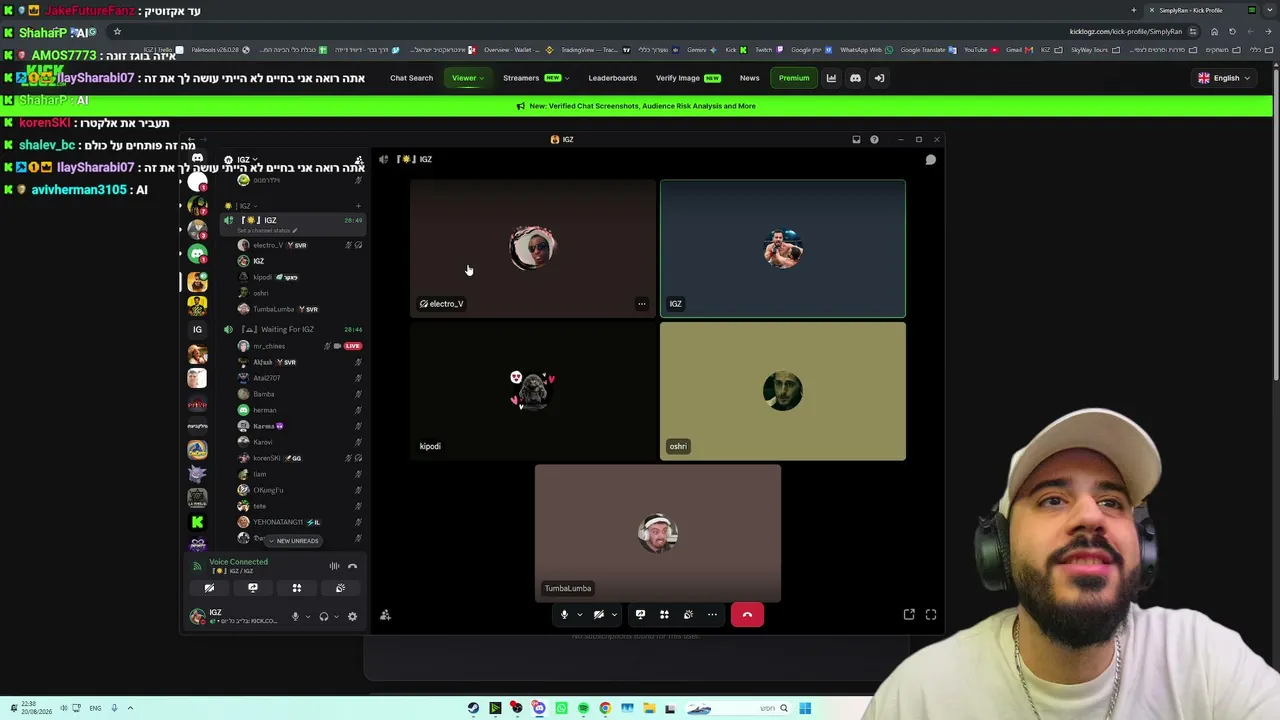Open the News page
1280x720 pixels.
pos(749,78)
